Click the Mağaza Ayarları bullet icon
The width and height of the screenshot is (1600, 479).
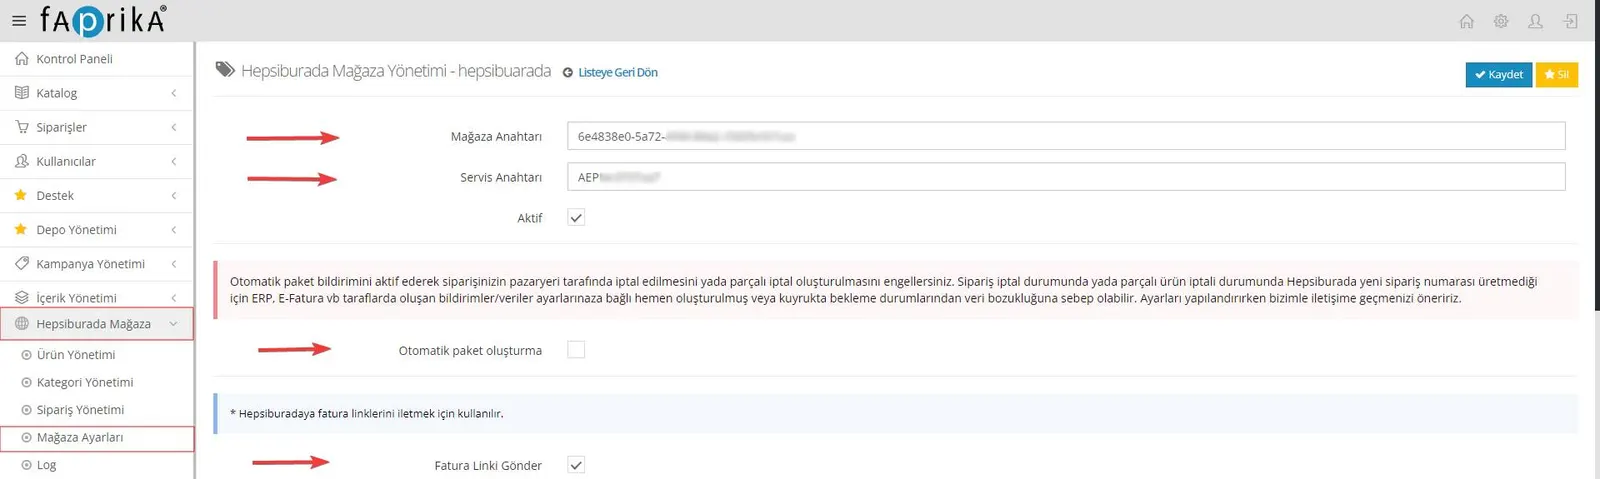tap(27, 438)
